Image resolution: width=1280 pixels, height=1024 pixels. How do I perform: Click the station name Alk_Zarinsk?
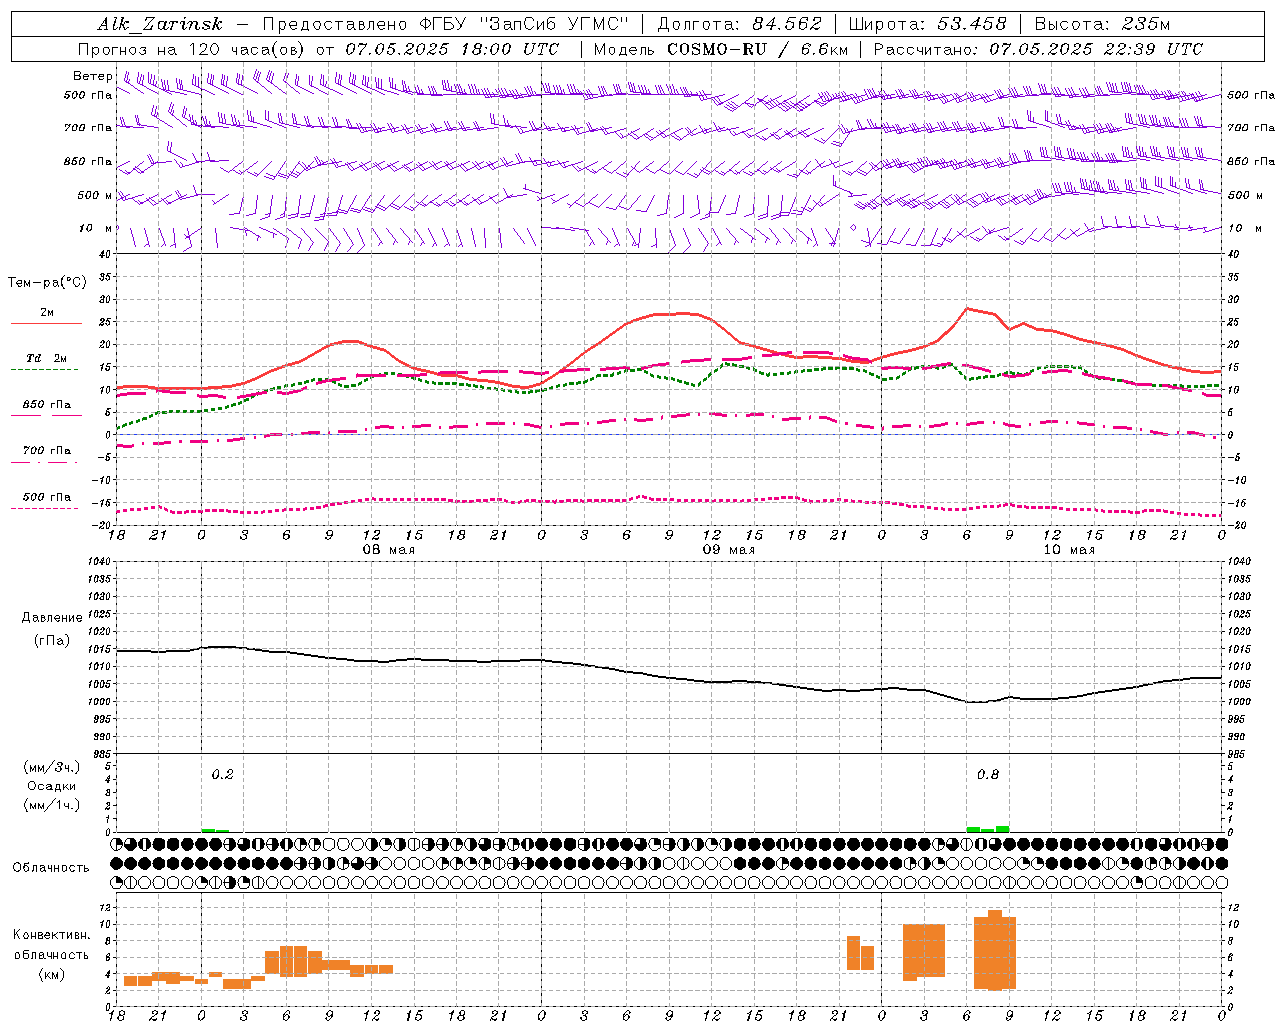(x=160, y=24)
